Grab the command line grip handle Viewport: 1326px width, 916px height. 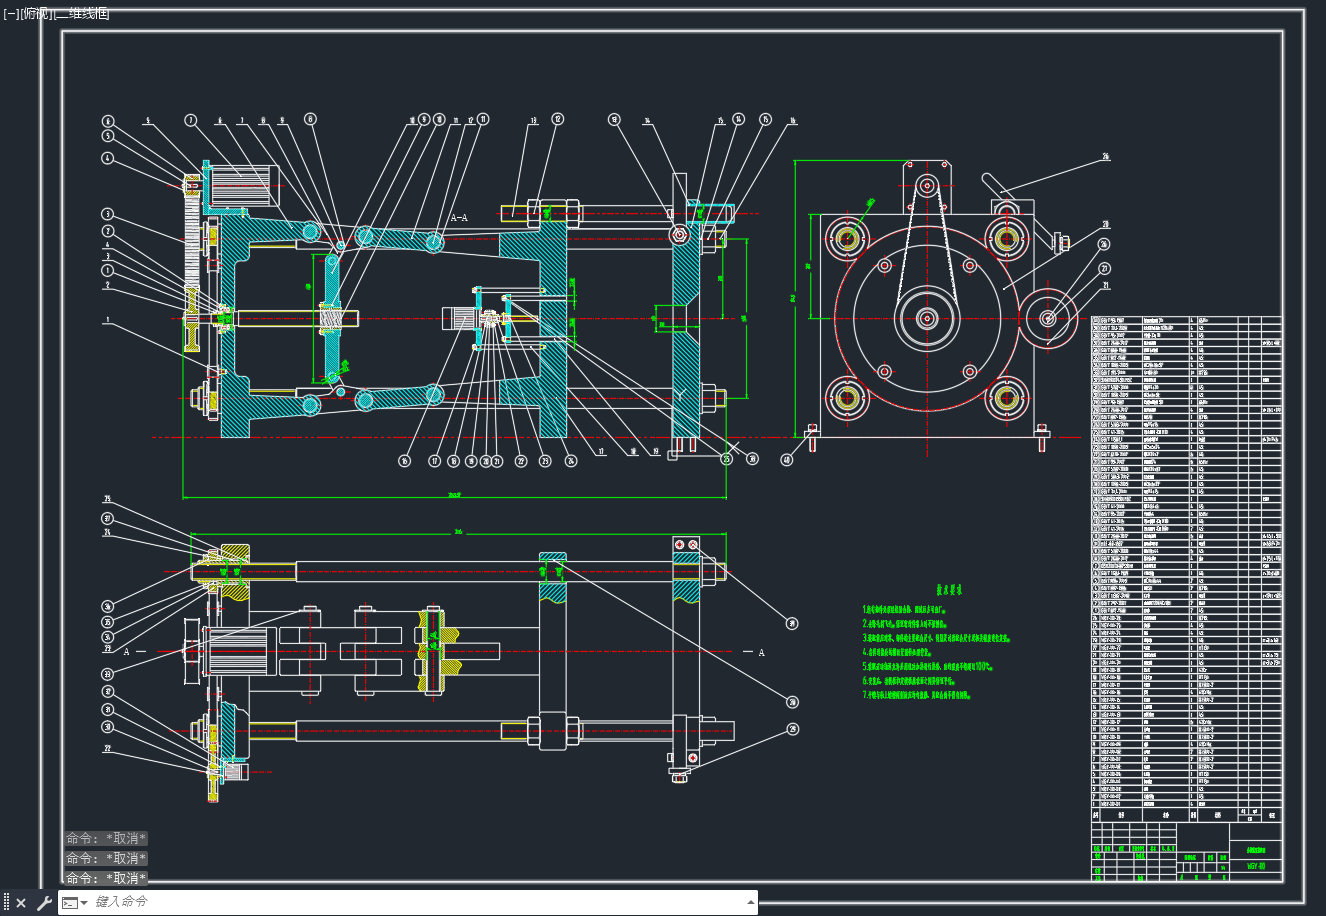[x=6, y=903]
